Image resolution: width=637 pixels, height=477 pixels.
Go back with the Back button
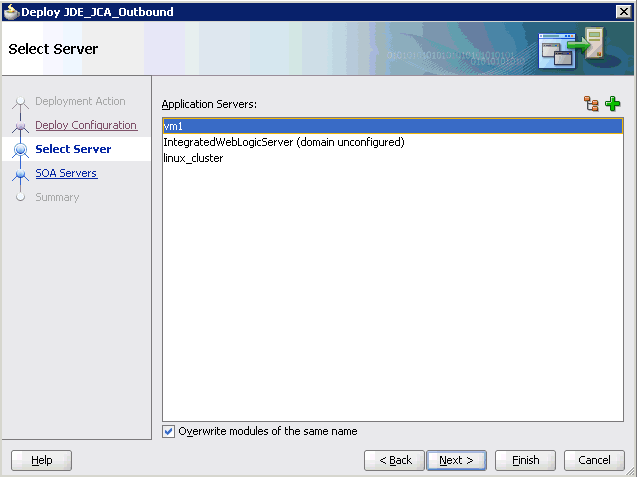pyautogui.click(x=394, y=460)
